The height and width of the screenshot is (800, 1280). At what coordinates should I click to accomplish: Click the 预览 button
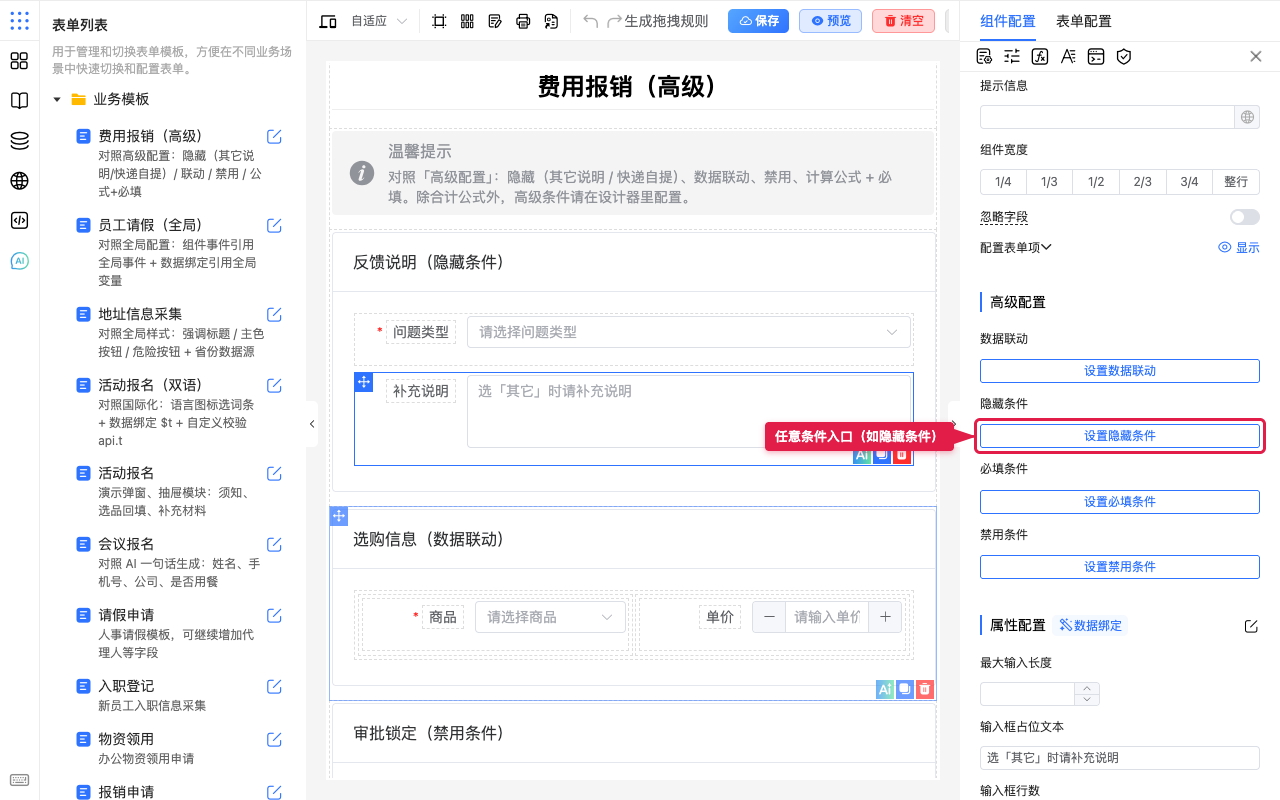(x=830, y=21)
